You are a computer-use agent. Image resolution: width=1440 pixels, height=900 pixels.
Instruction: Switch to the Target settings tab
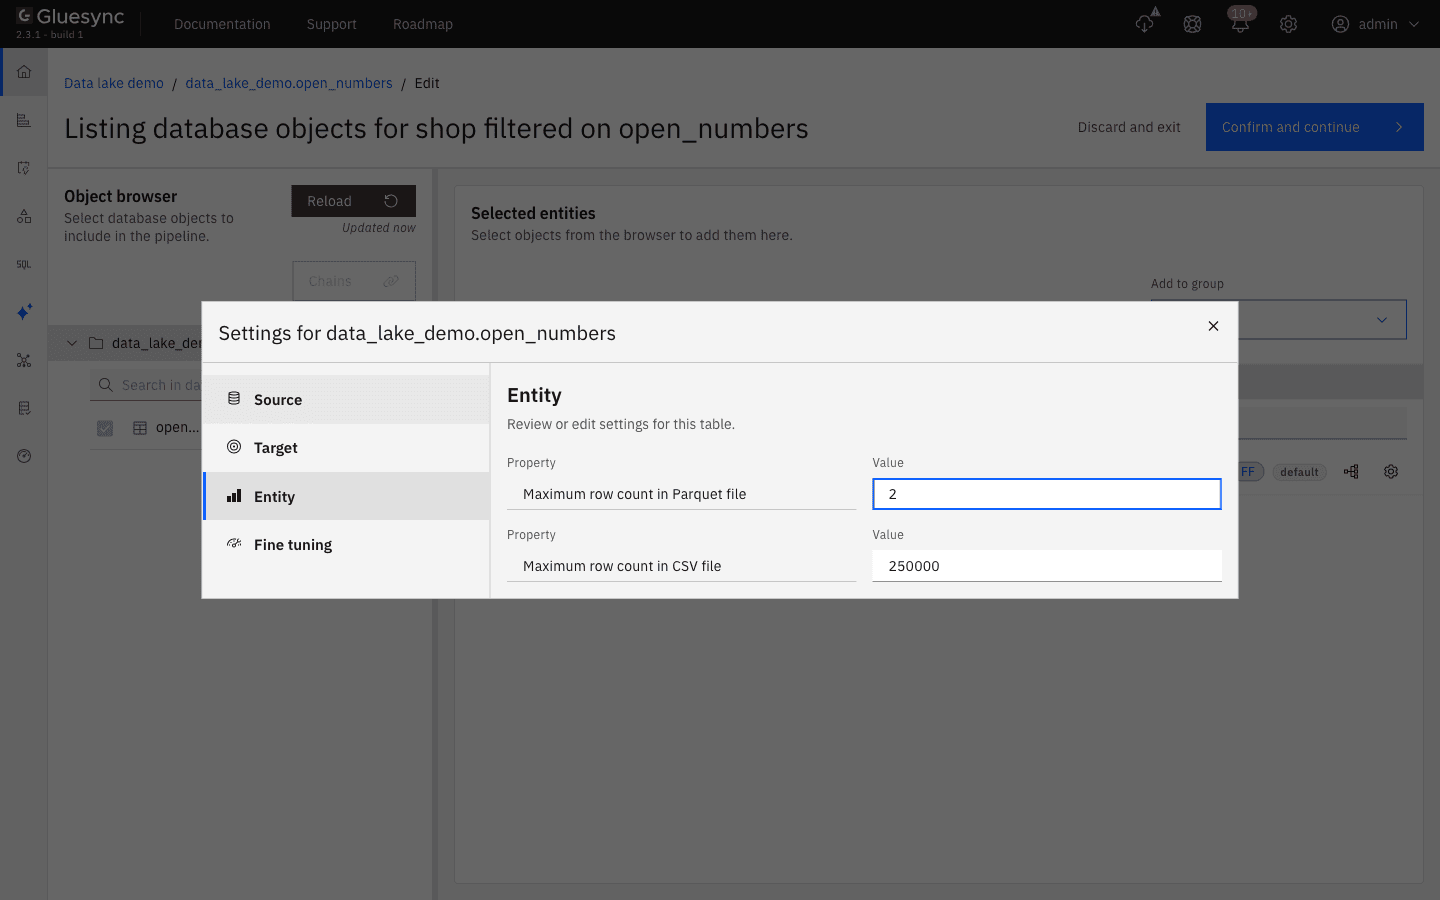[x=346, y=447]
